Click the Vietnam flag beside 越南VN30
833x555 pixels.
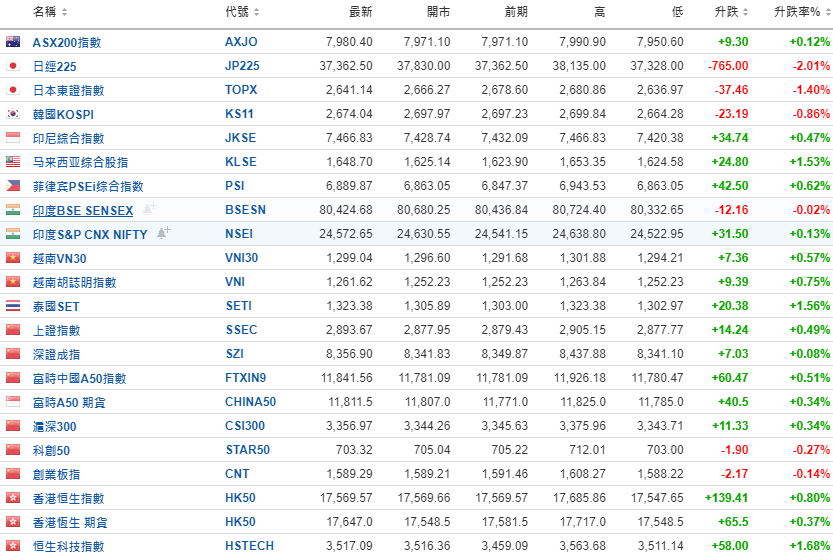point(13,258)
